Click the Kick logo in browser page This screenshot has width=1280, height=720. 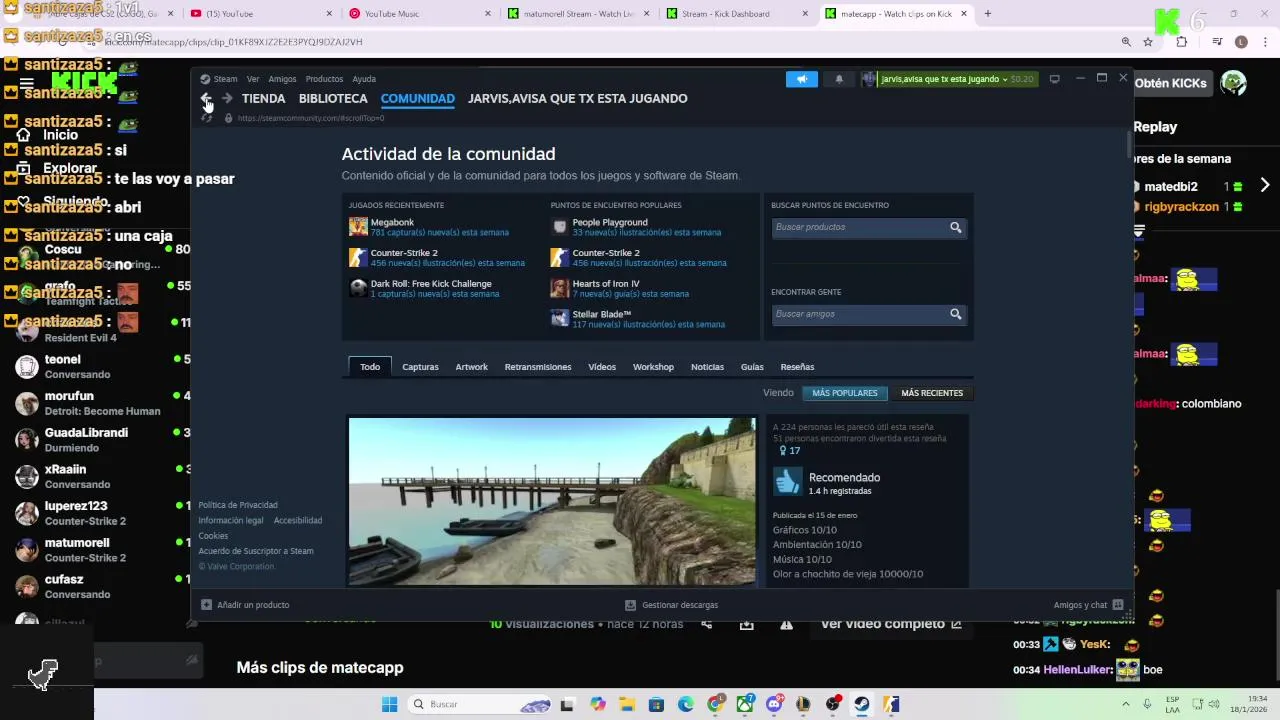[85, 84]
